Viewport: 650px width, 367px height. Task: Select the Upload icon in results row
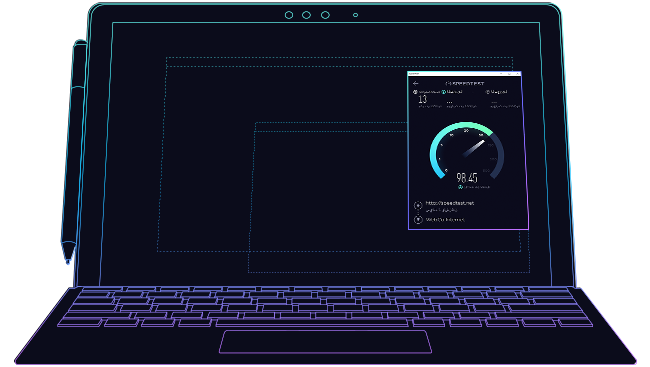tap(488, 92)
